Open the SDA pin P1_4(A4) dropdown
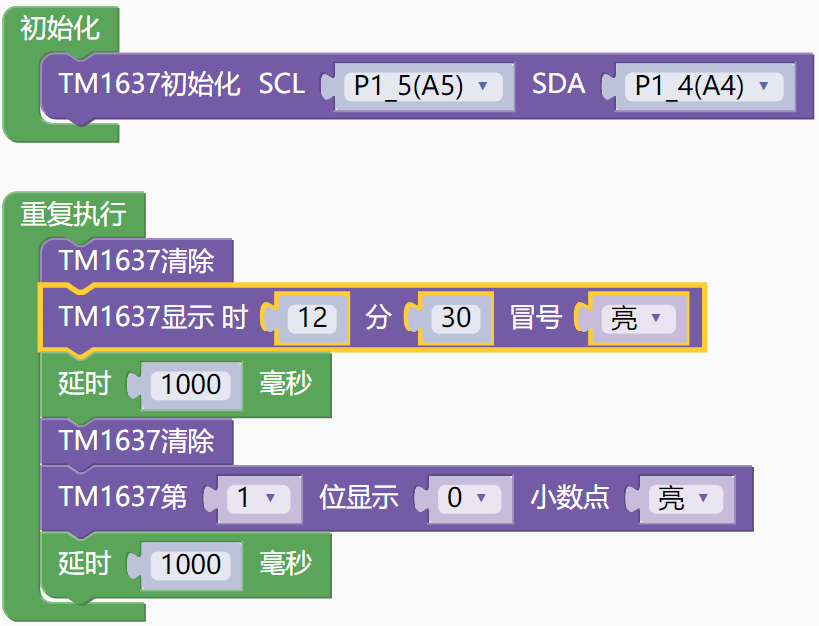 coord(704,86)
